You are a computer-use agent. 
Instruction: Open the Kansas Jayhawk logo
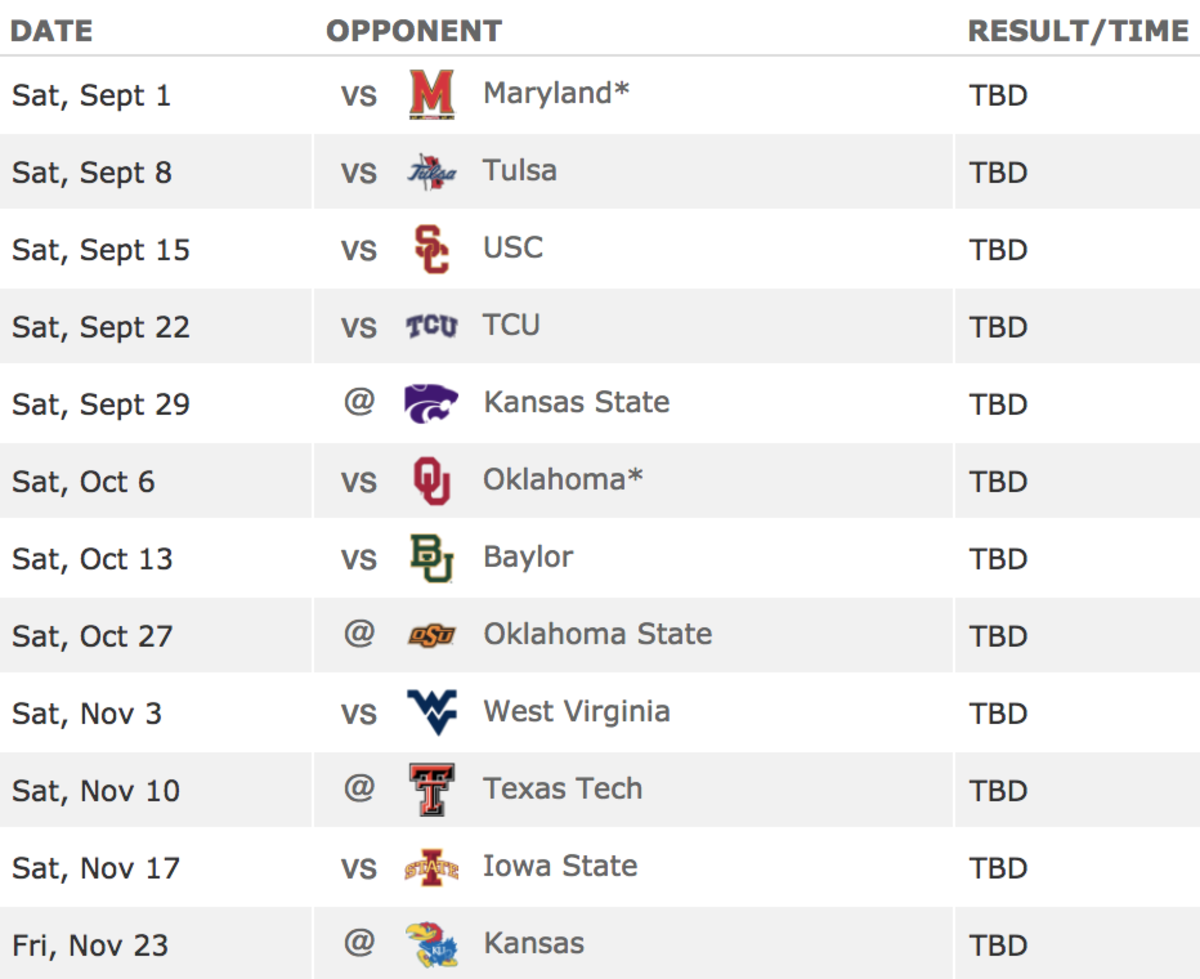432,944
